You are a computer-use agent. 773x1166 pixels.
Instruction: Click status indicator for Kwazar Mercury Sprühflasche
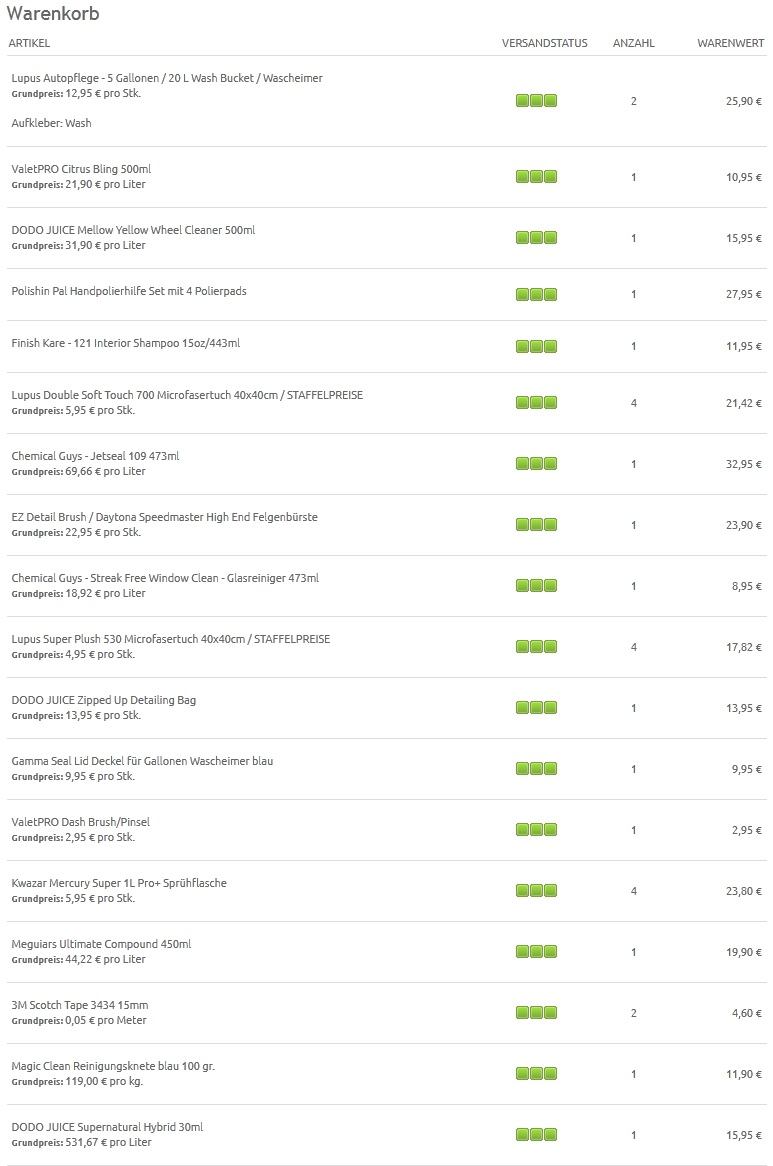pyautogui.click(x=536, y=890)
